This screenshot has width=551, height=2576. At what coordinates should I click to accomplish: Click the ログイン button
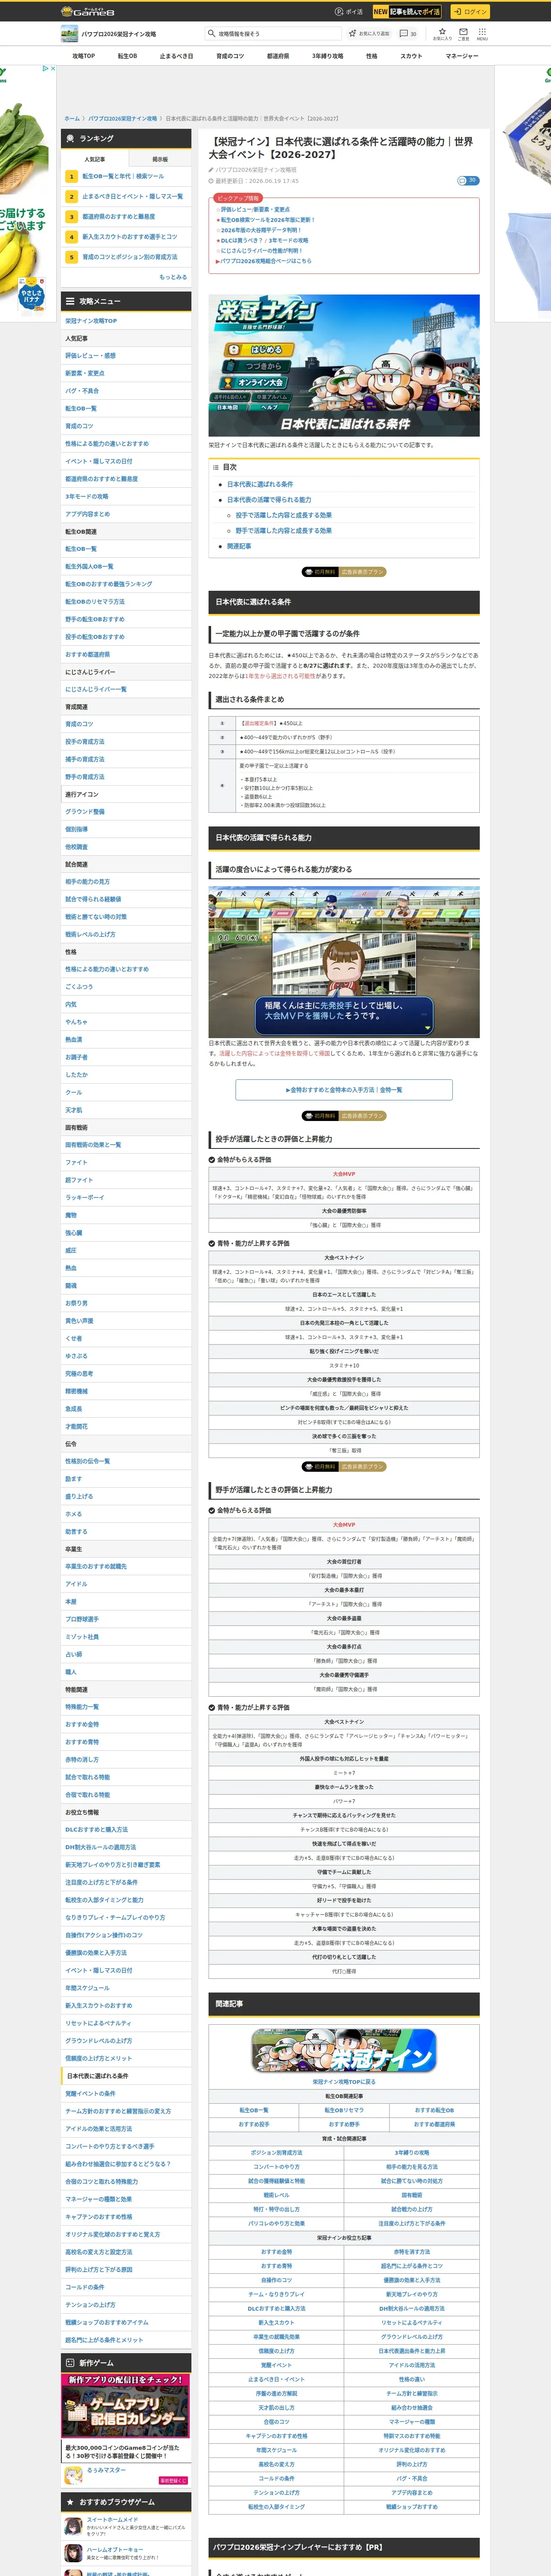pyautogui.click(x=469, y=12)
